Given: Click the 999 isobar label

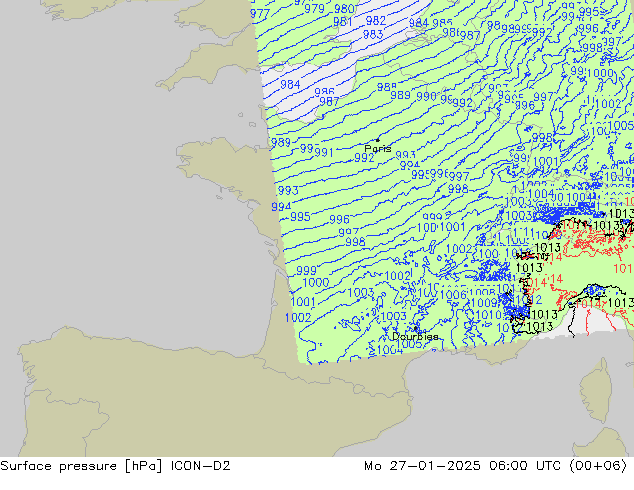Looking at the screenshot, I should tap(306, 270).
